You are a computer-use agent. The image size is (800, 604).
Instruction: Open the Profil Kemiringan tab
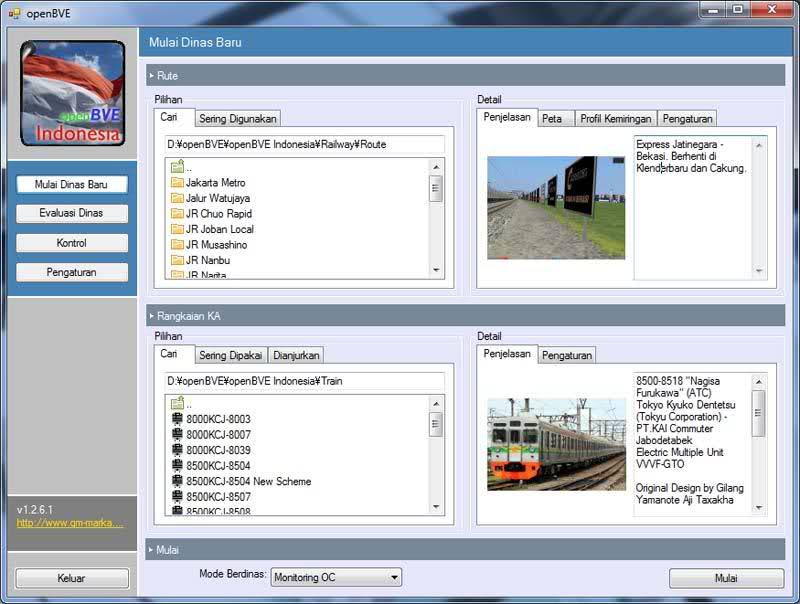coord(616,118)
